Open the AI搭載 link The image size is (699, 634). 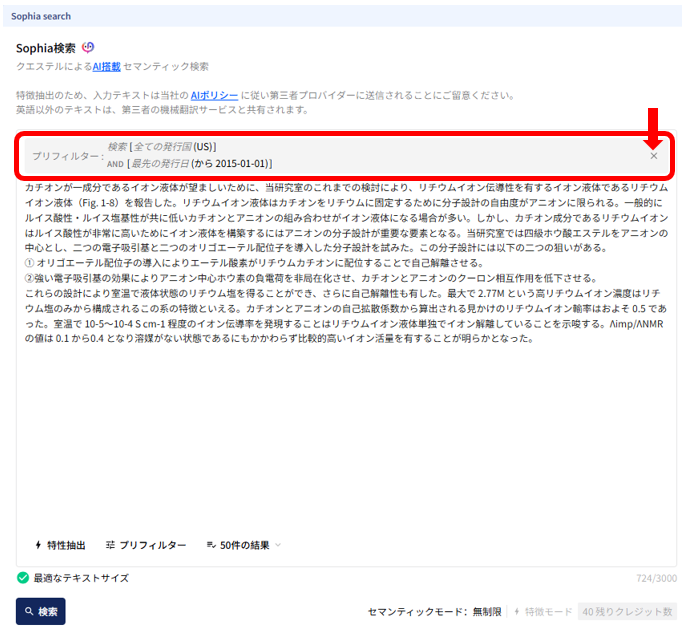coord(107,66)
